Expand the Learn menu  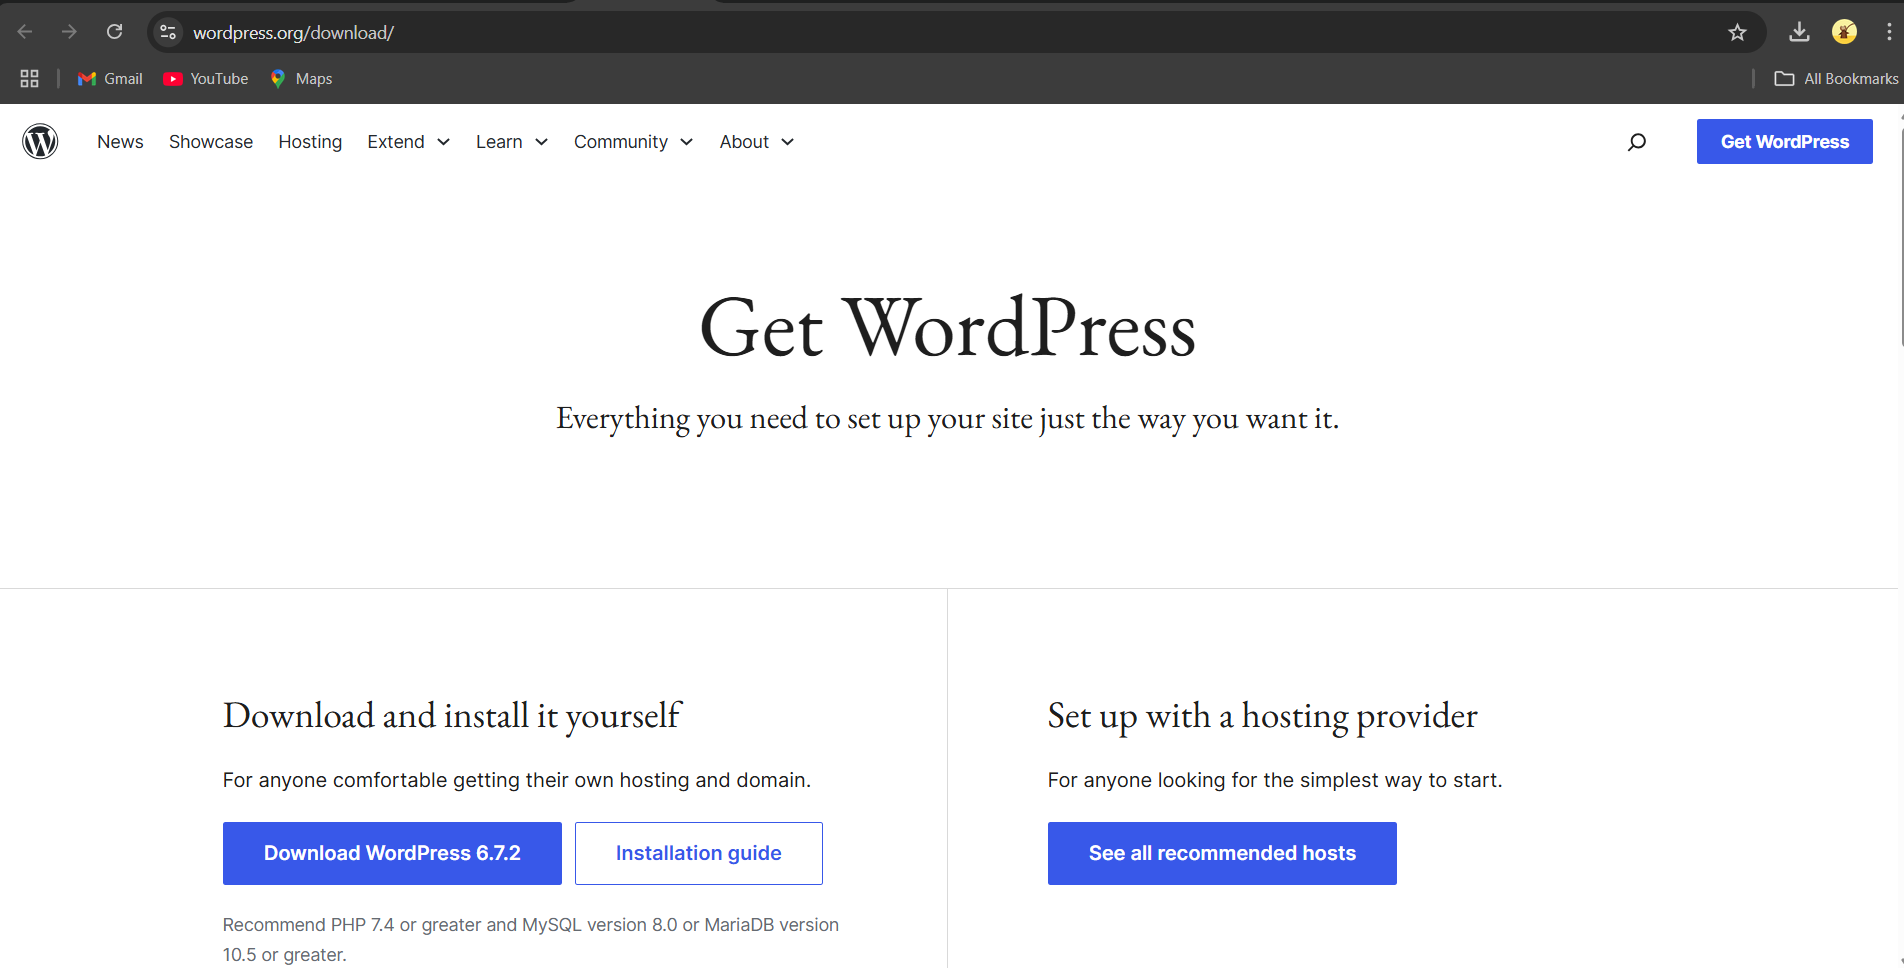click(512, 142)
